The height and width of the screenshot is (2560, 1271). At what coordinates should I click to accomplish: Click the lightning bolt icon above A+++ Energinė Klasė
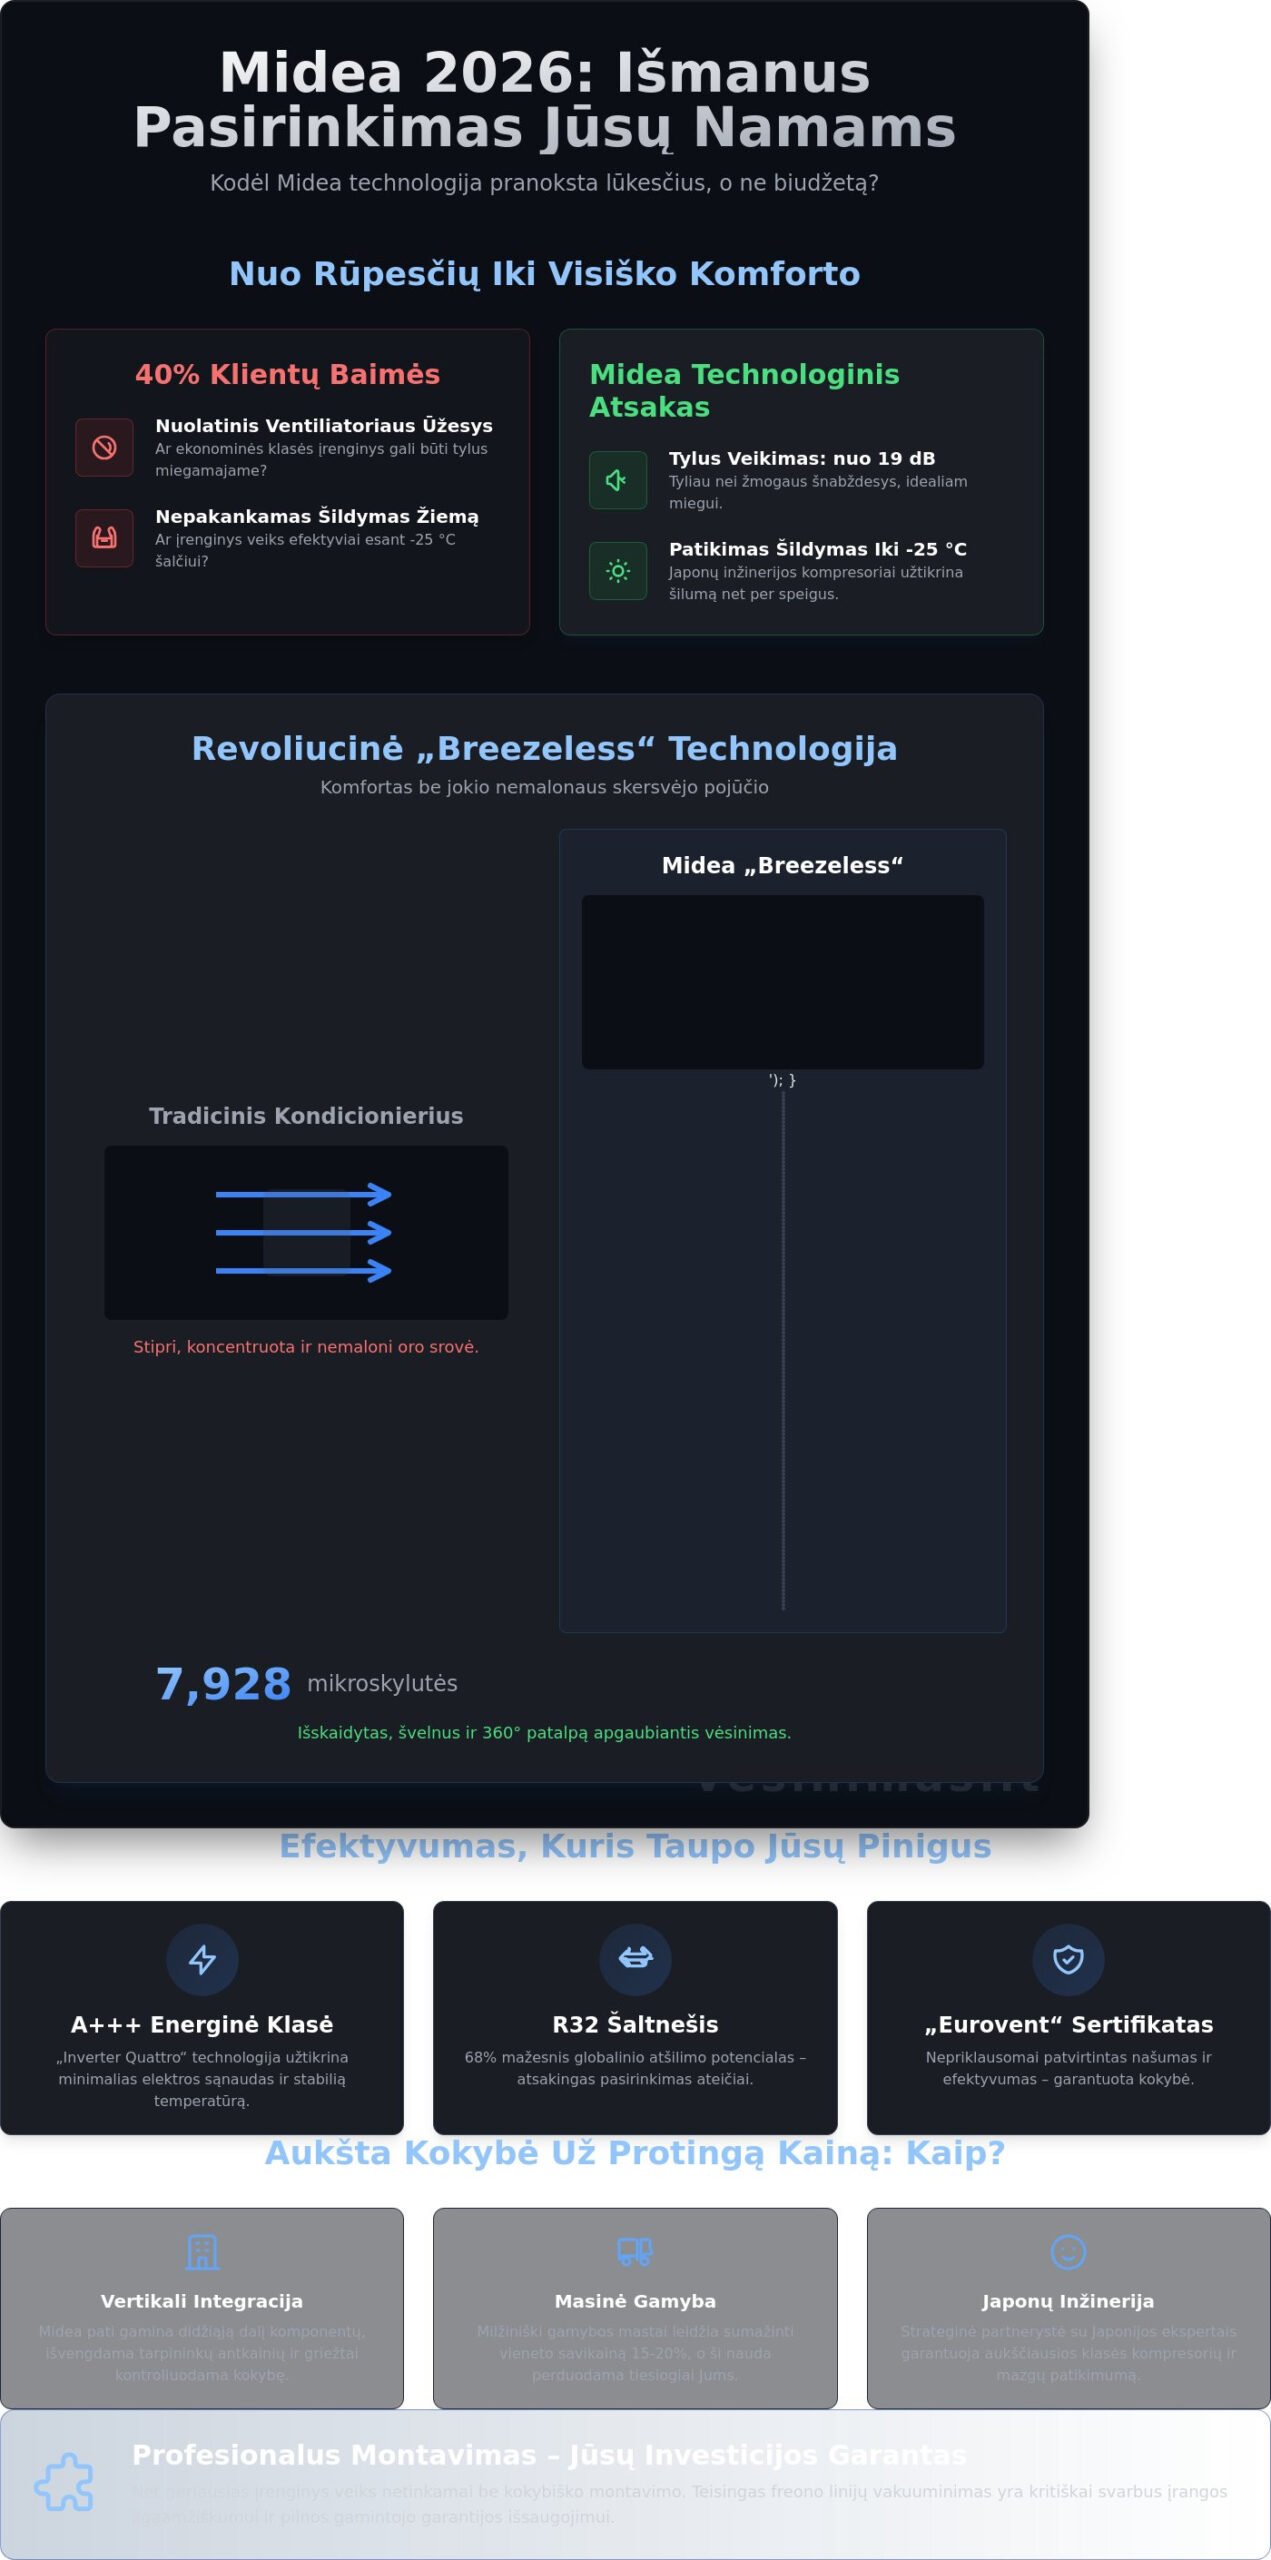[x=202, y=1960]
